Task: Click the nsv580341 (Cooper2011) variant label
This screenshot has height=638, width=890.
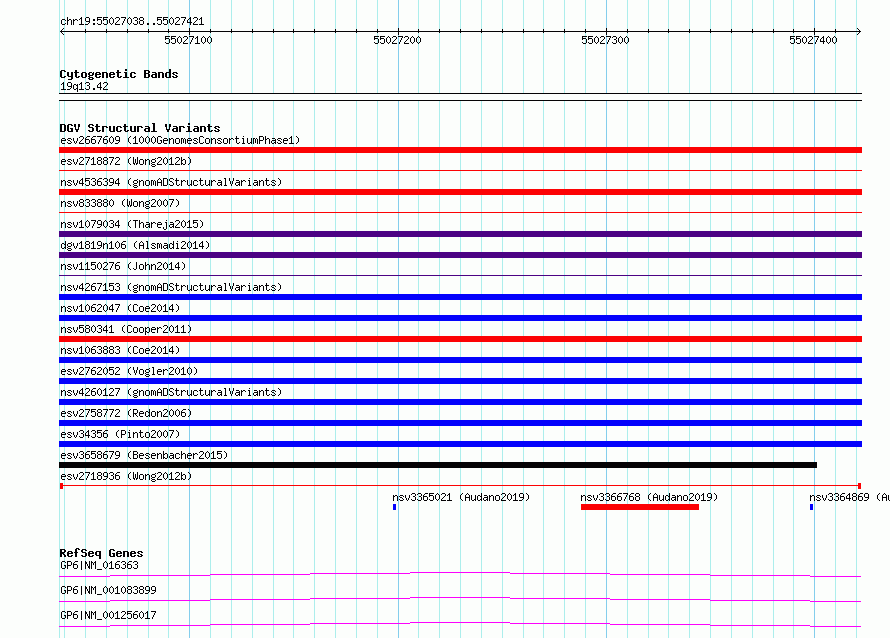Action: click(126, 329)
